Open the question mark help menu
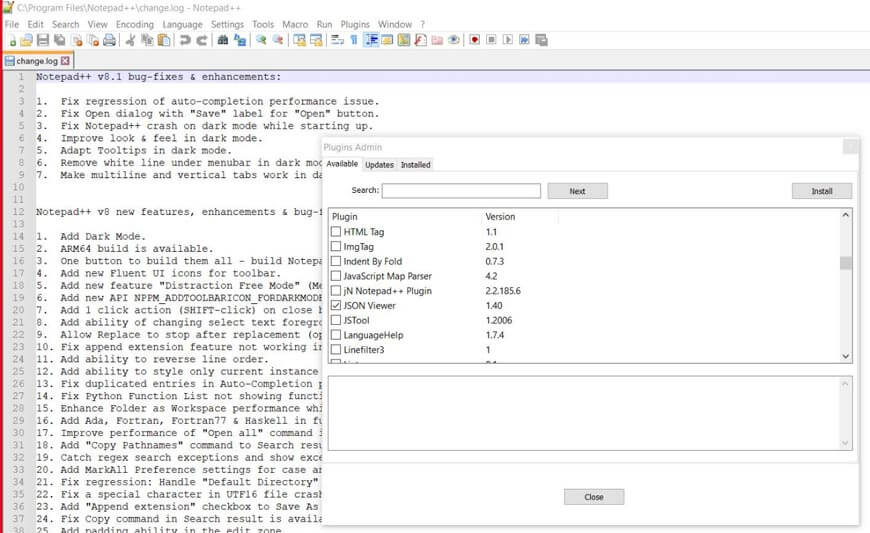The height and width of the screenshot is (533, 870). (422, 24)
